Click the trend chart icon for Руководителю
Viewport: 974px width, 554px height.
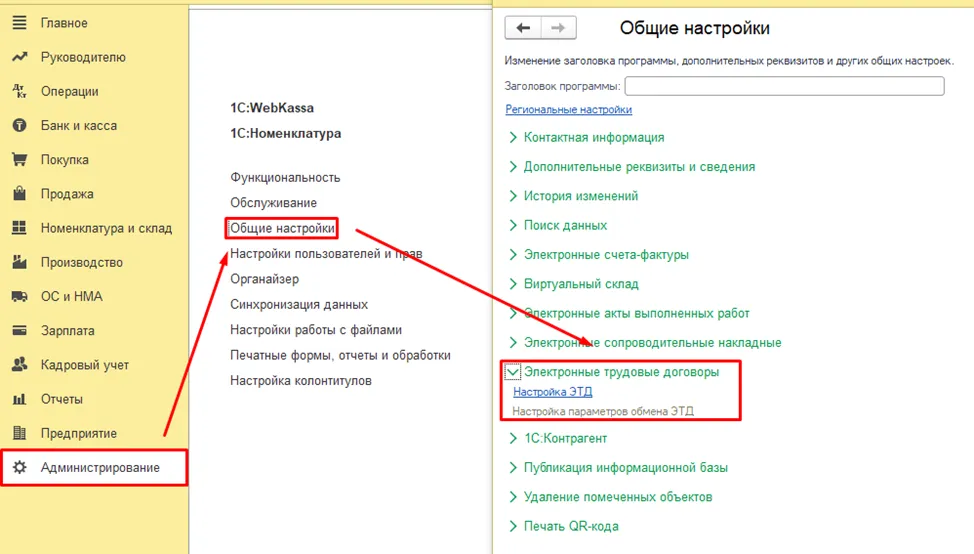point(19,57)
